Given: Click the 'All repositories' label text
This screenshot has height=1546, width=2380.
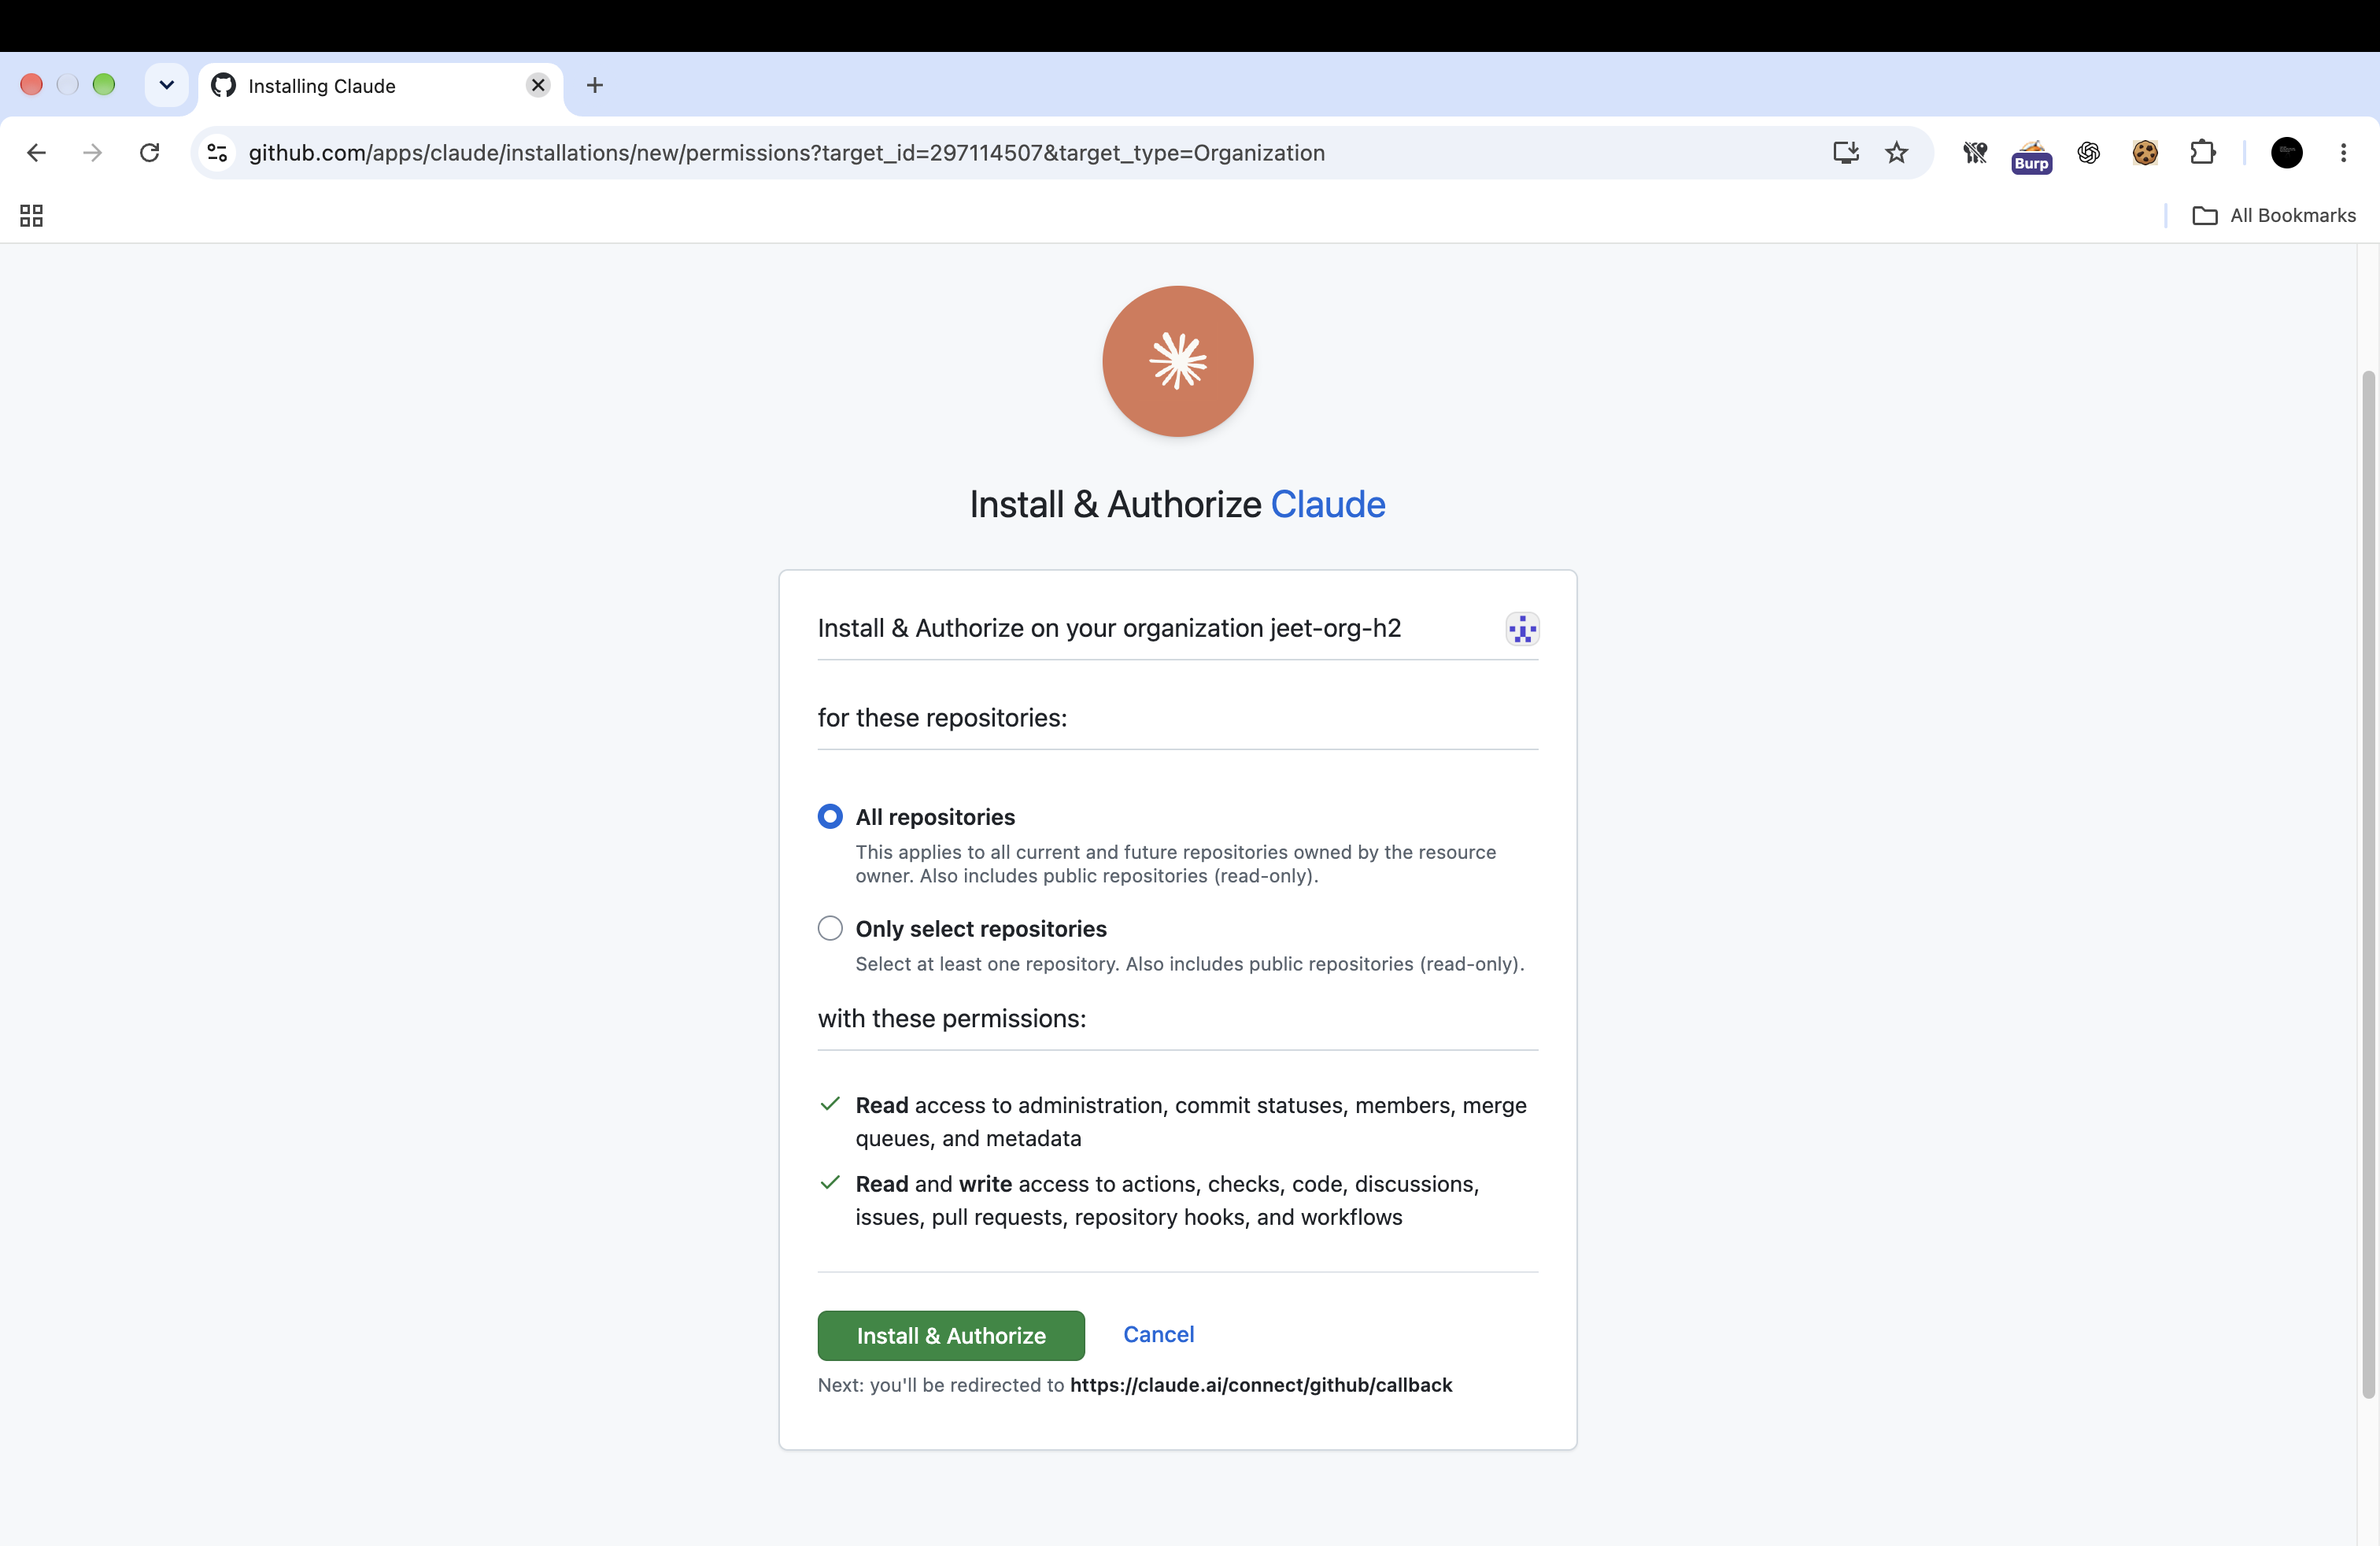Looking at the screenshot, I should 935,816.
